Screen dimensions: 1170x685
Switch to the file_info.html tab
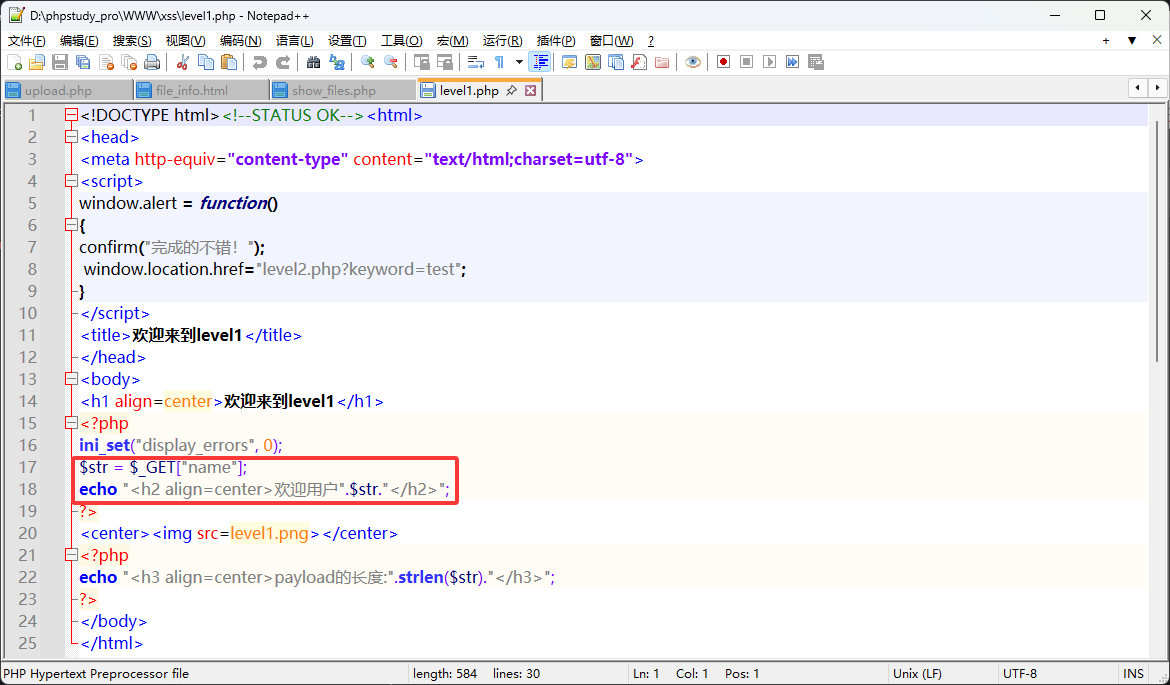[201, 90]
